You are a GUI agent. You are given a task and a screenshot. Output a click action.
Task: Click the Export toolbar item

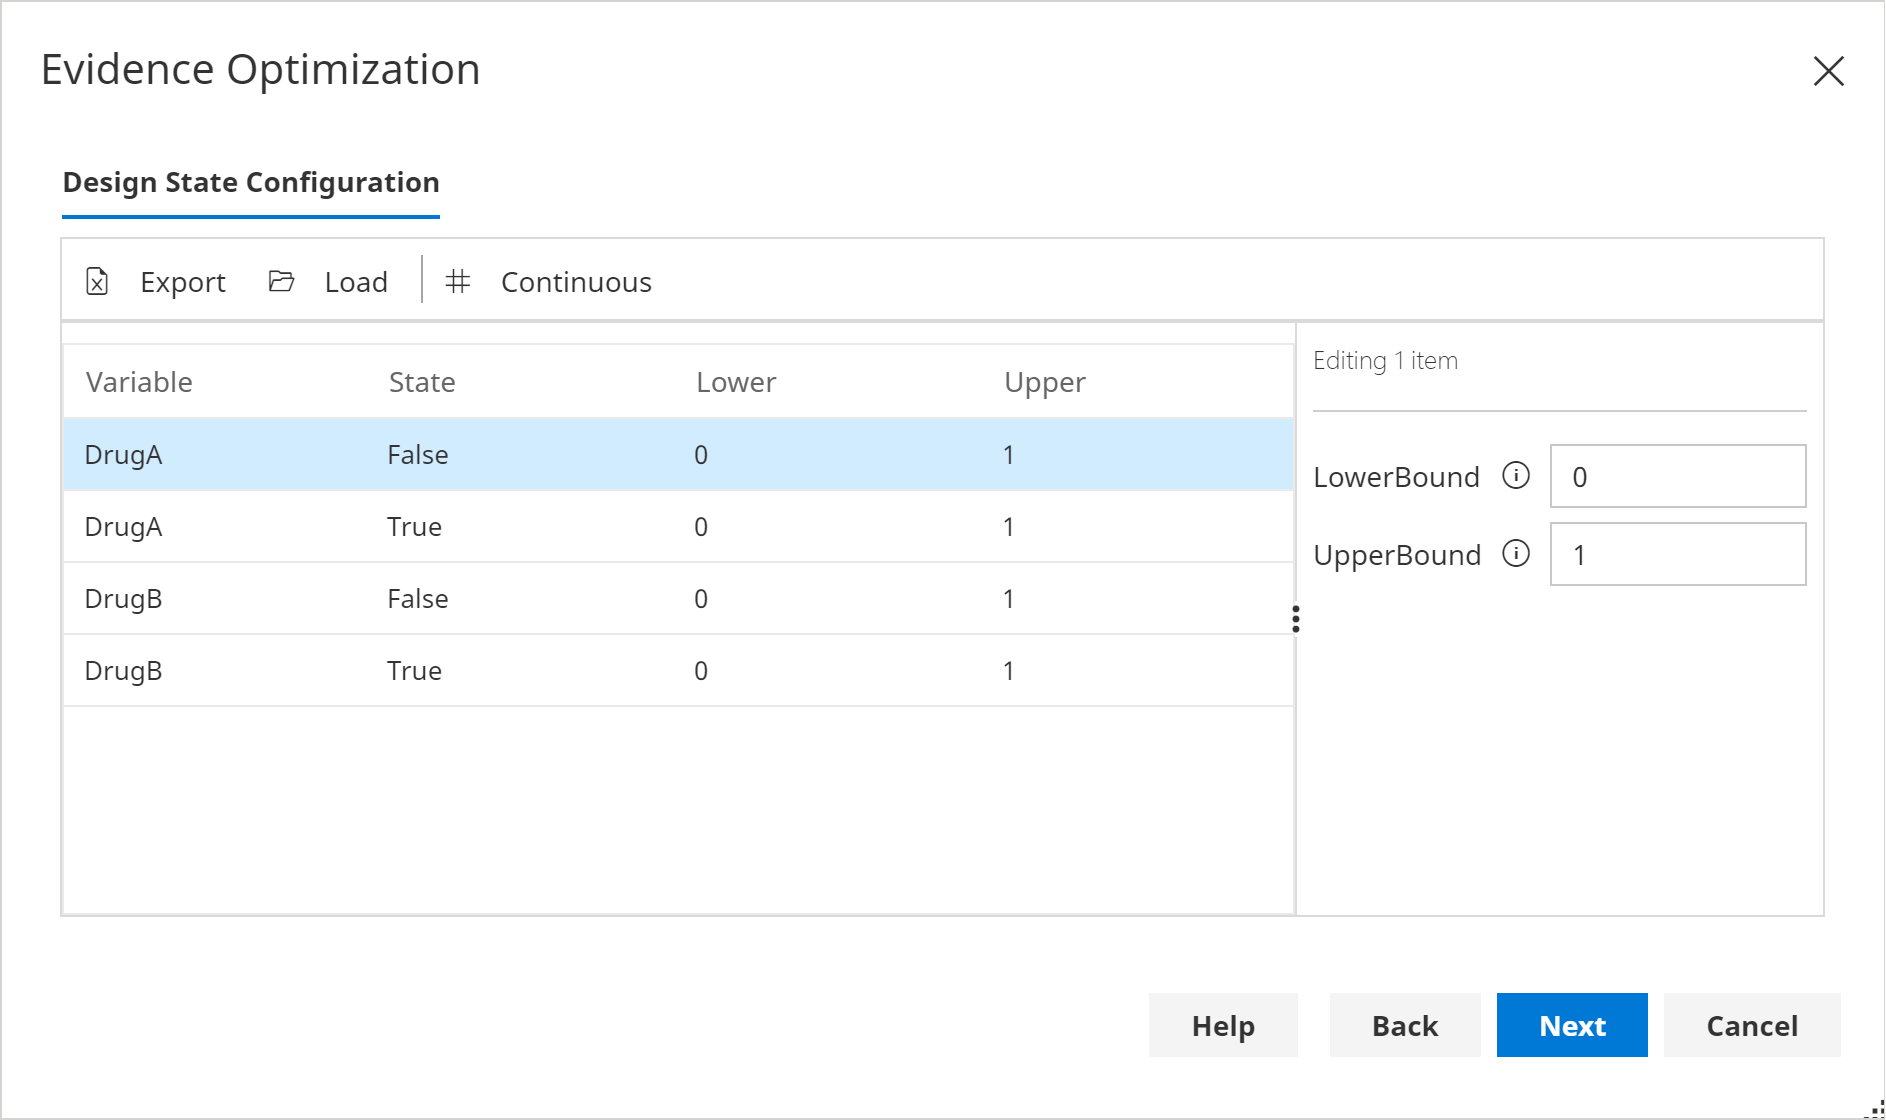(183, 281)
